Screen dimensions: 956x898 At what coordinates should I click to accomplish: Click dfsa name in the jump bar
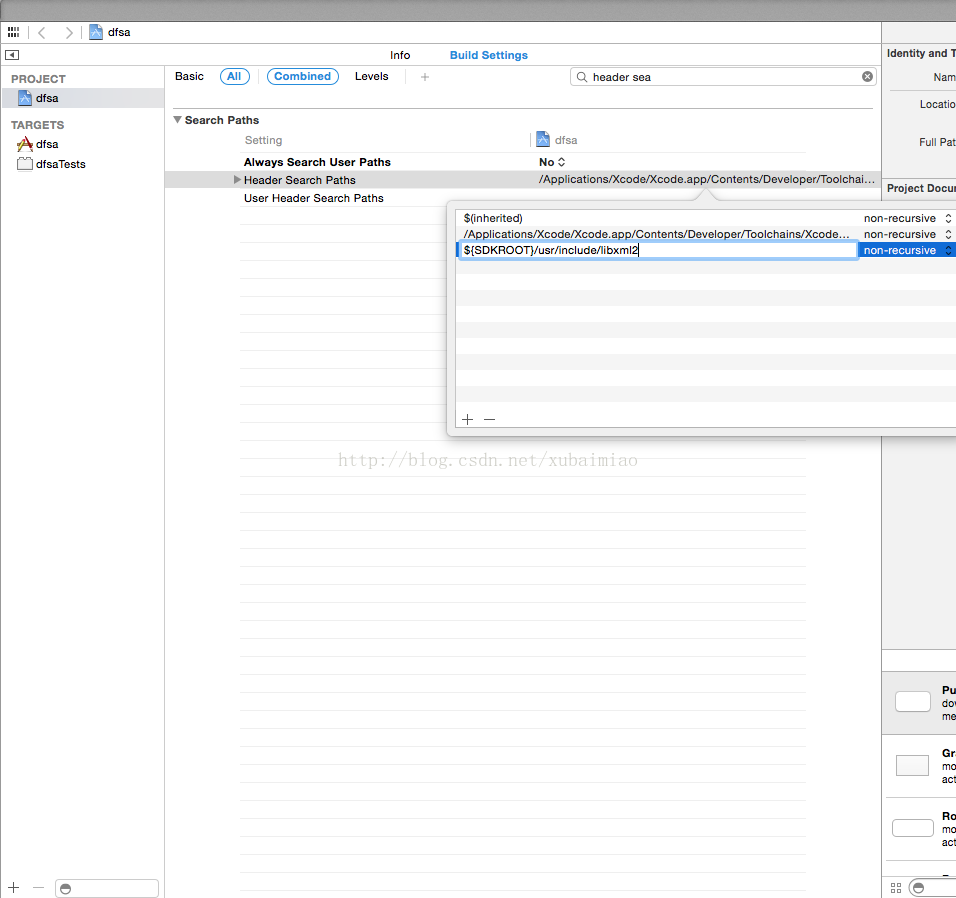119,32
